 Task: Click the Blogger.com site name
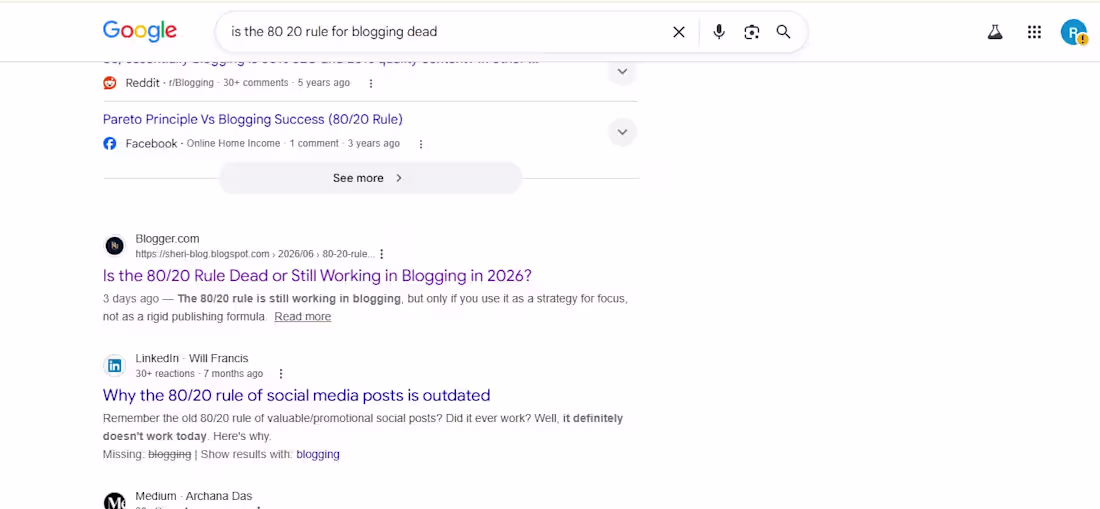point(167,238)
